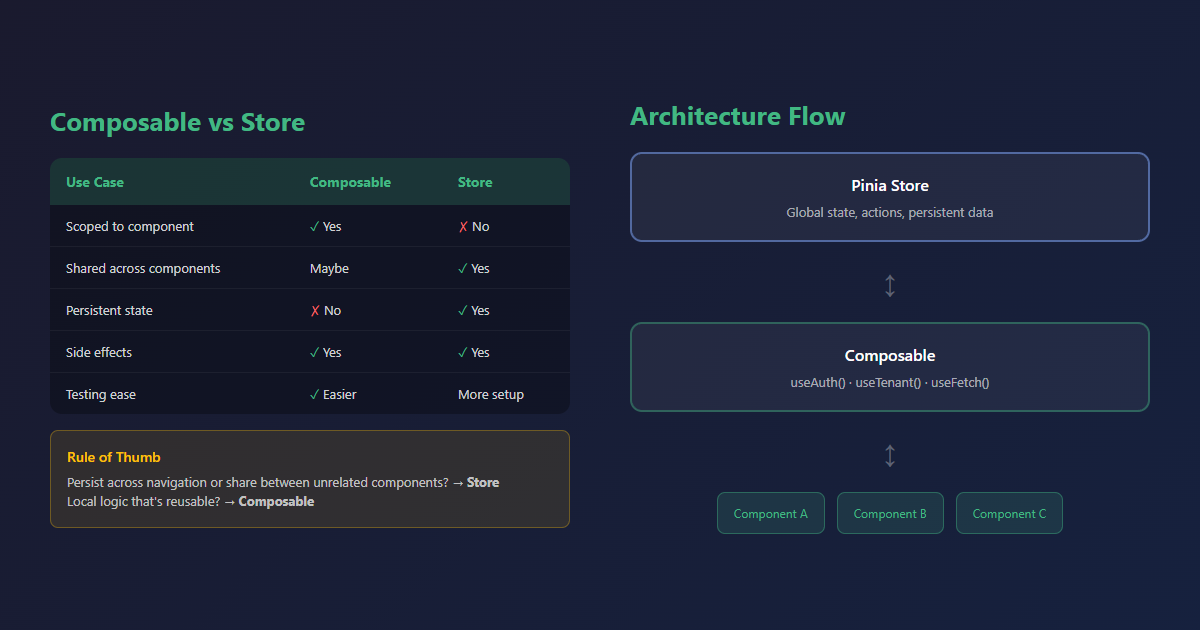Click the Composable check in Side effects row
The width and height of the screenshot is (1200, 630).
[315, 353]
